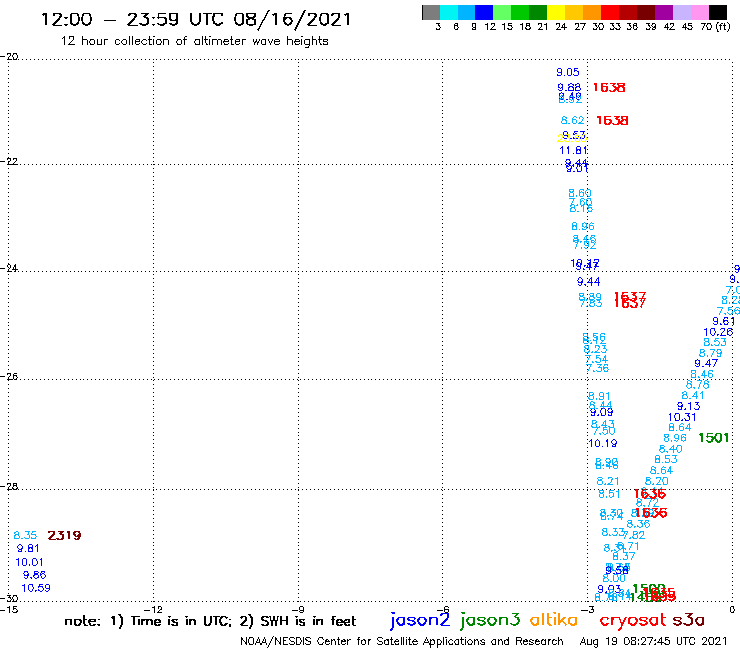The width and height of the screenshot is (740, 650).
Task: Click the wave height value 10.19
Action: [x=603, y=443]
